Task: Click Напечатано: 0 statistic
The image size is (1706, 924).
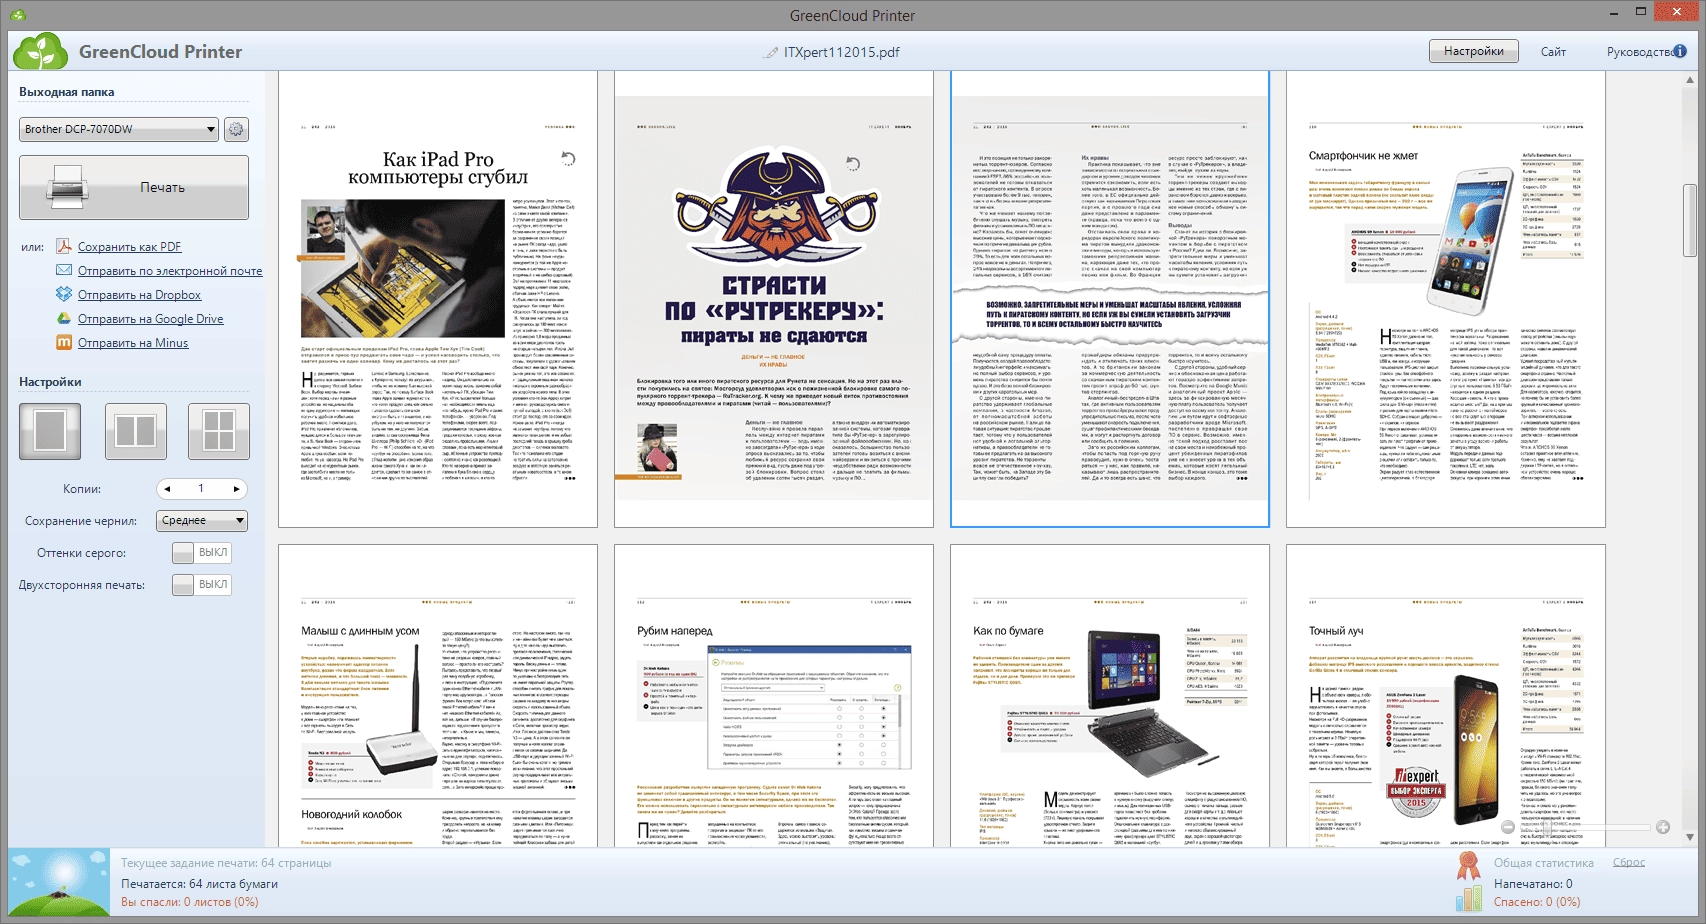Action: click(x=1533, y=884)
